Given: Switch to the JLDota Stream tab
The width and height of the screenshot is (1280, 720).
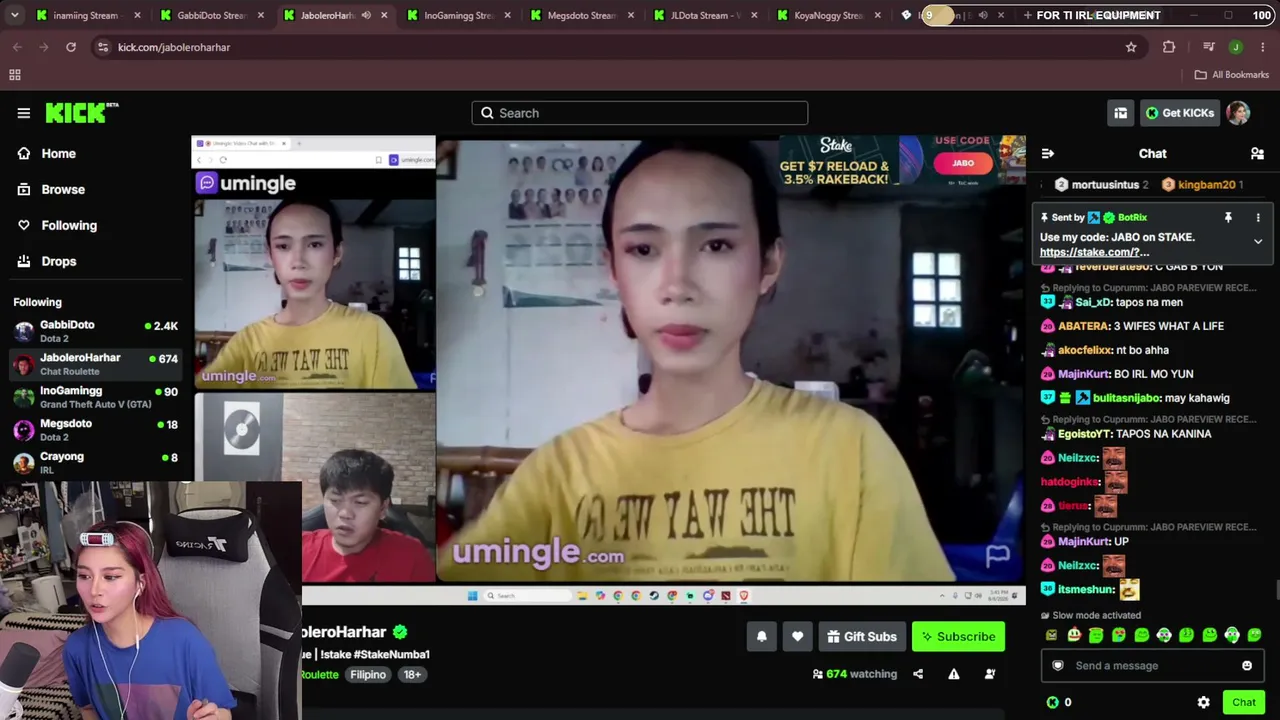Looking at the screenshot, I should 704,15.
